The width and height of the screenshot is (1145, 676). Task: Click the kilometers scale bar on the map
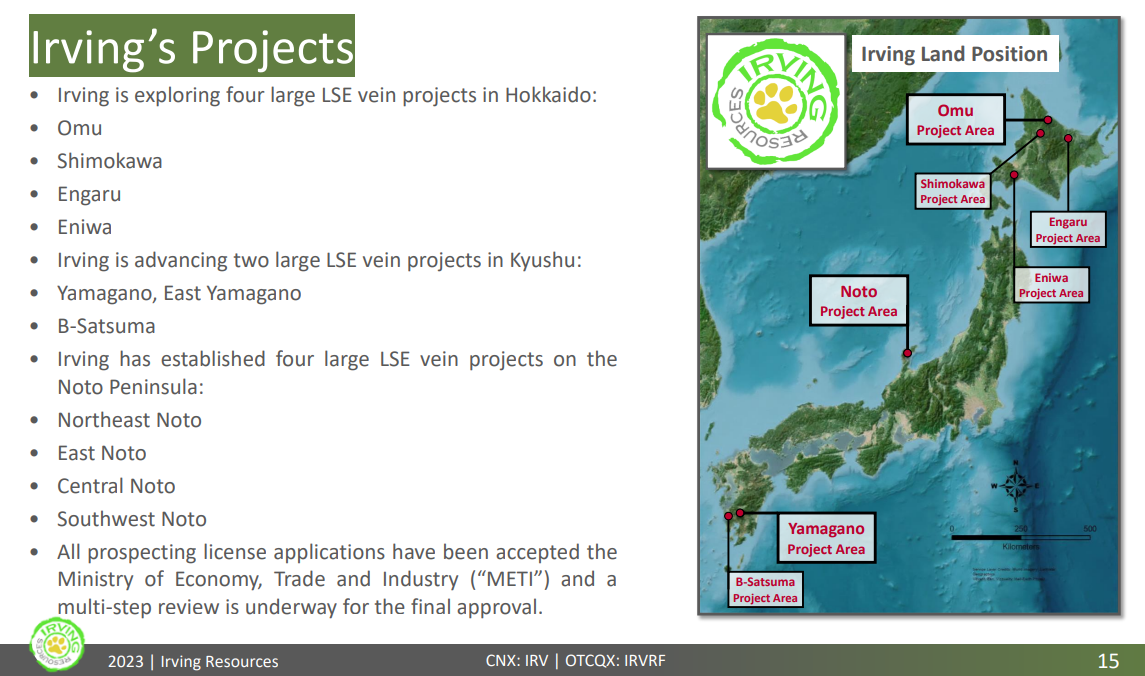(x=1021, y=537)
